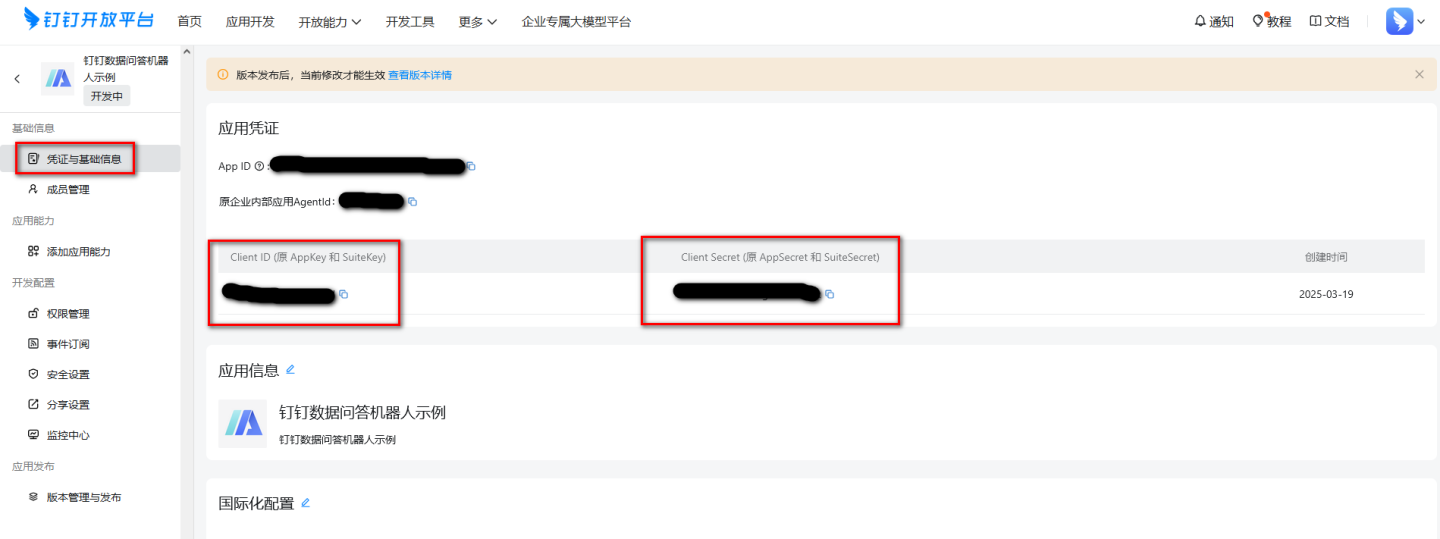Click the App ID help question icon
Image resolution: width=1440 pixels, height=539 pixels.
pyautogui.click(x=259, y=166)
